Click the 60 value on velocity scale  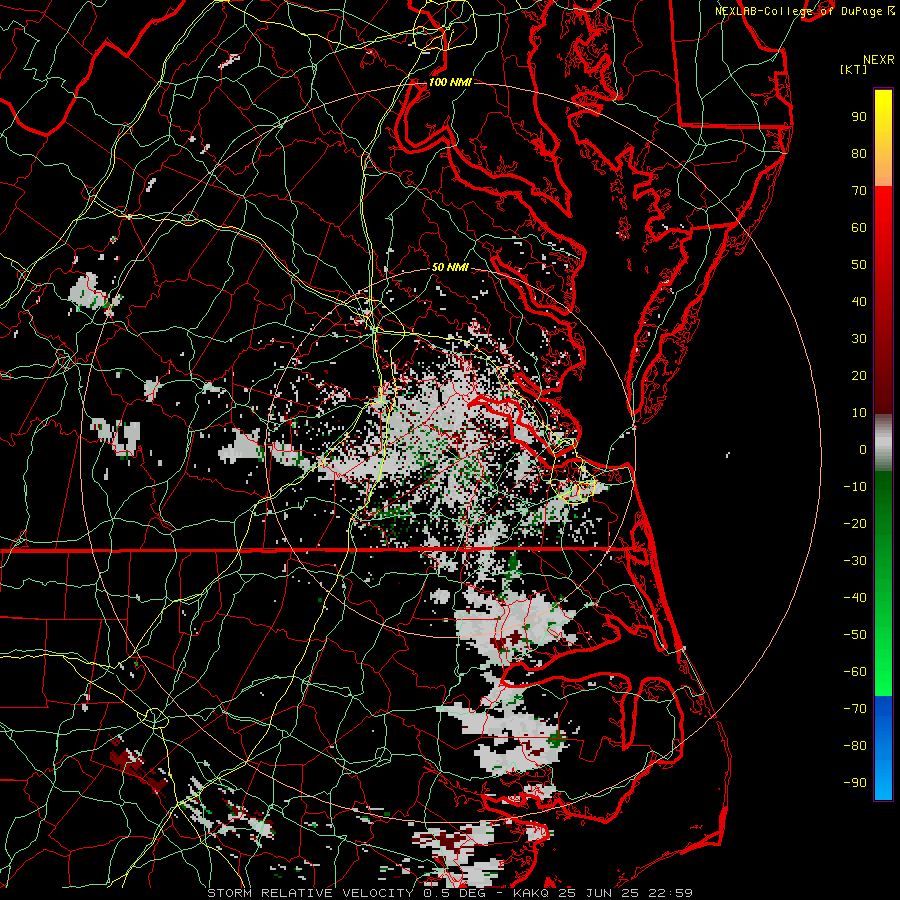coord(859,228)
